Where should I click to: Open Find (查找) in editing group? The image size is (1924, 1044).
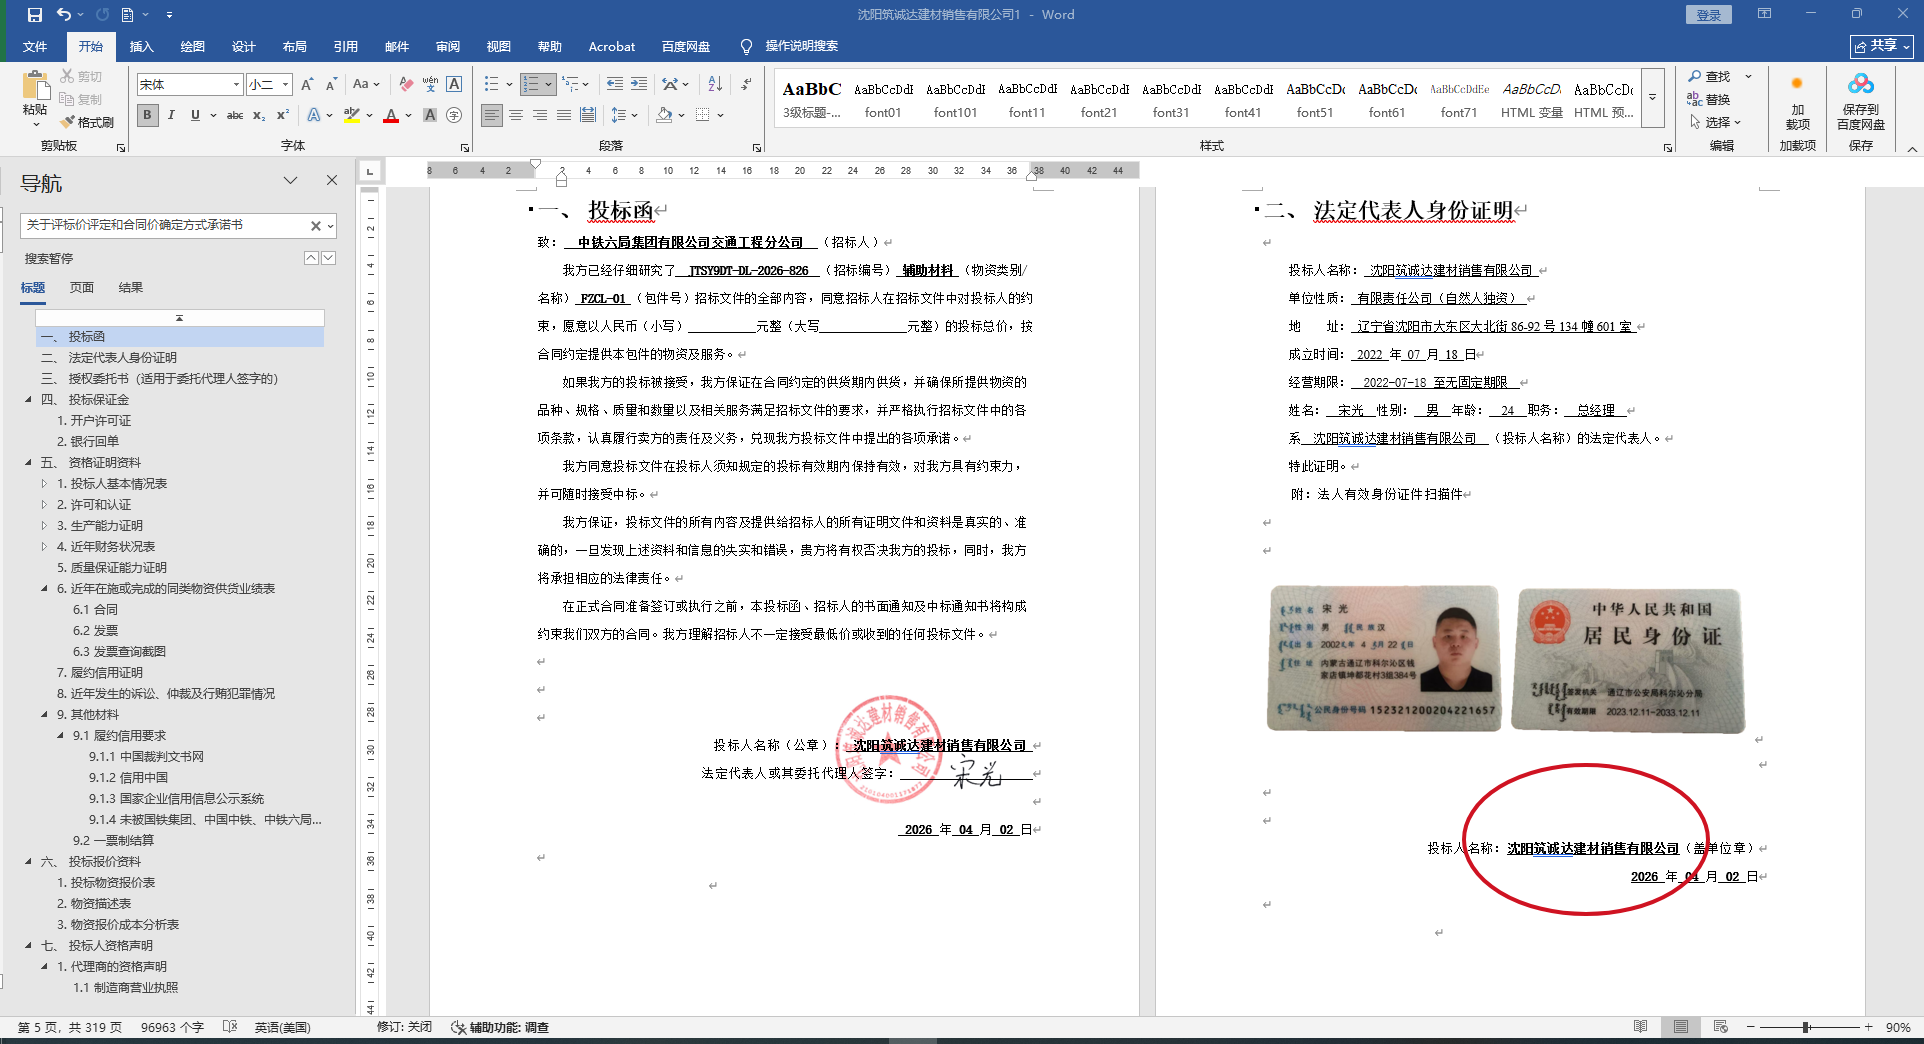[1710, 76]
